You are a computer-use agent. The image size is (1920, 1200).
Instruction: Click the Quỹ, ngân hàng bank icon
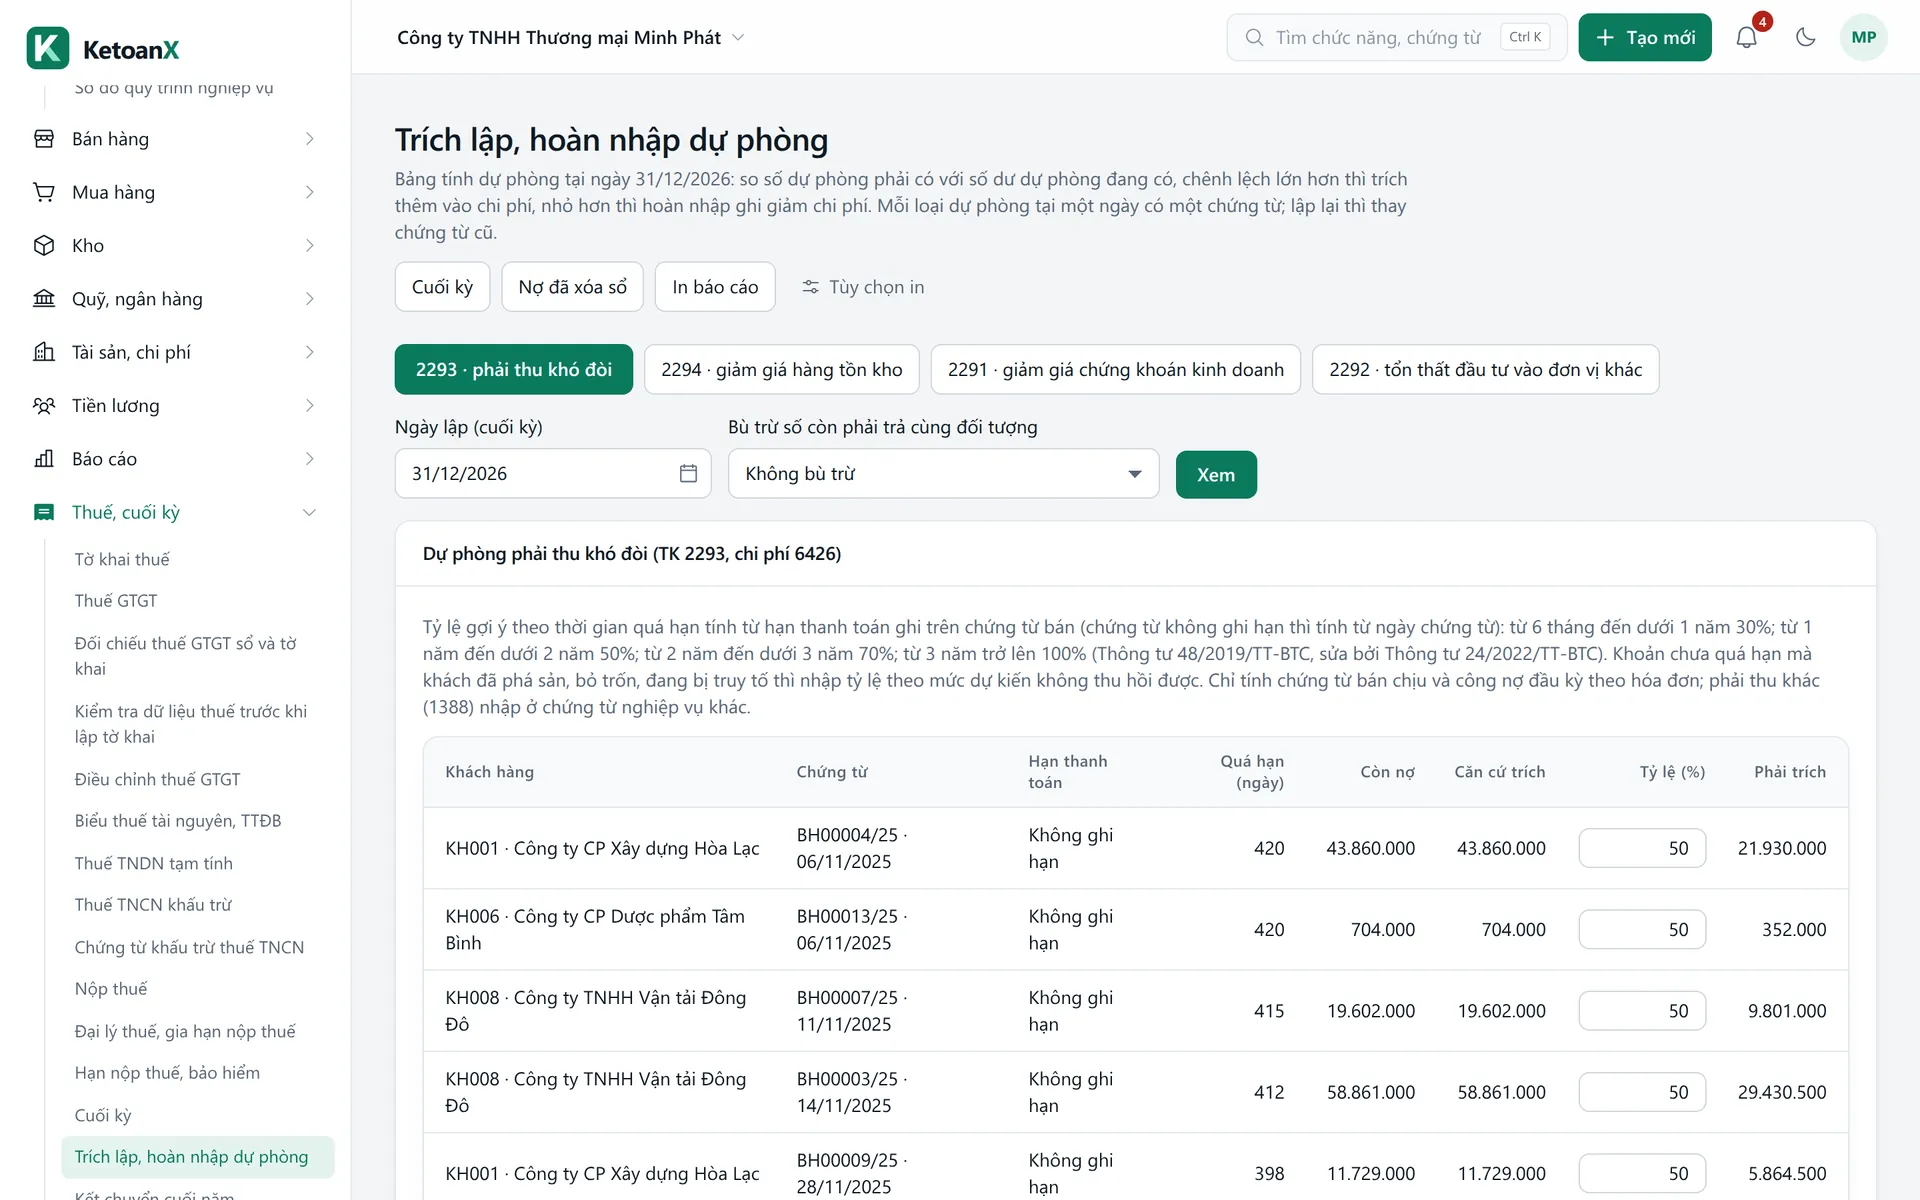click(44, 298)
